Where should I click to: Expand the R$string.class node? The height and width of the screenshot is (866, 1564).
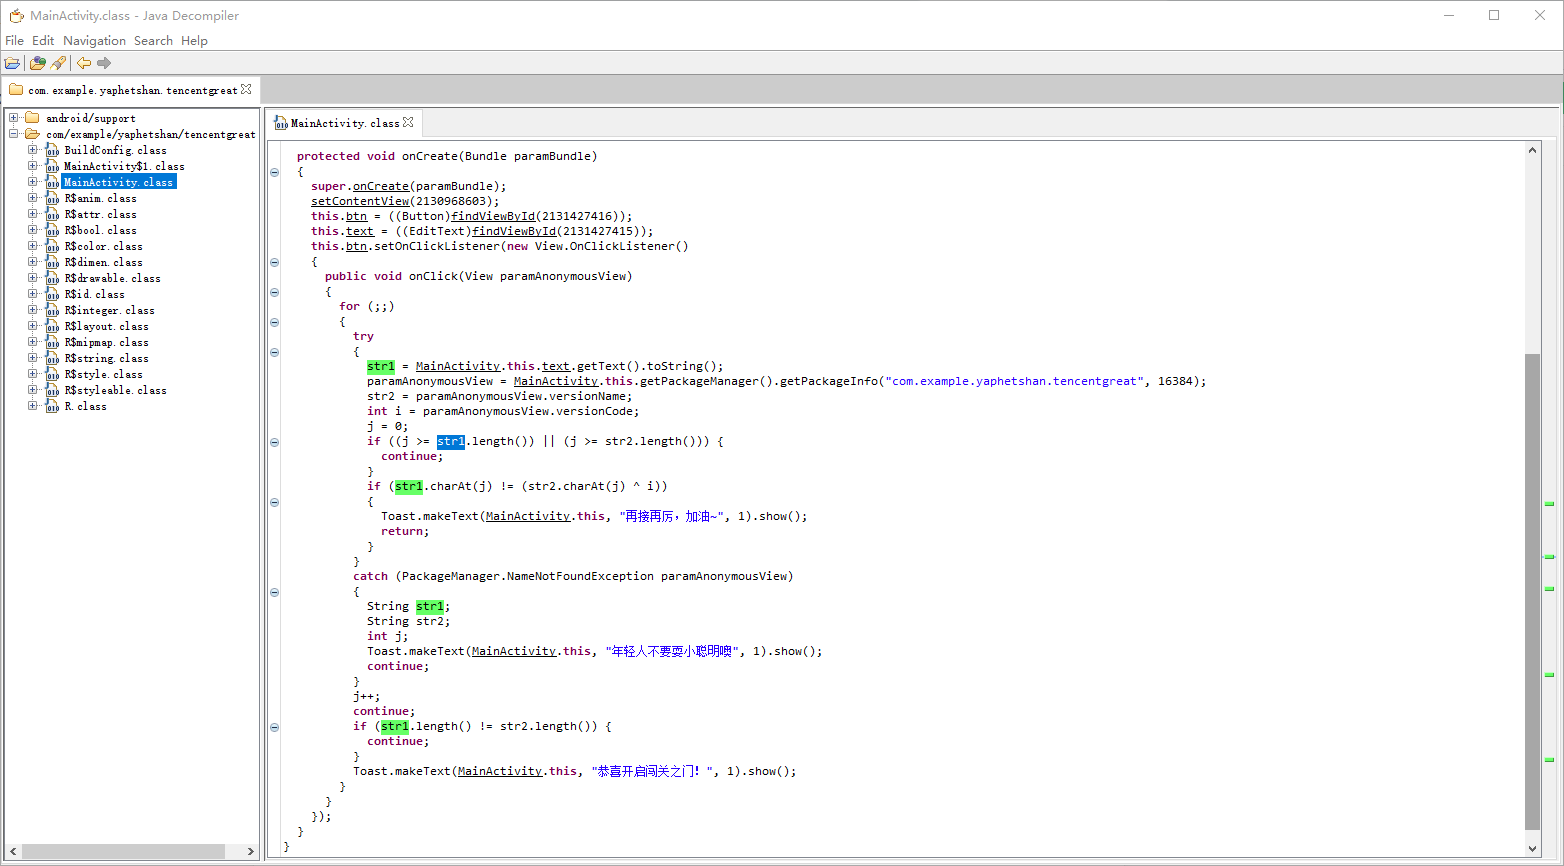[32, 358]
